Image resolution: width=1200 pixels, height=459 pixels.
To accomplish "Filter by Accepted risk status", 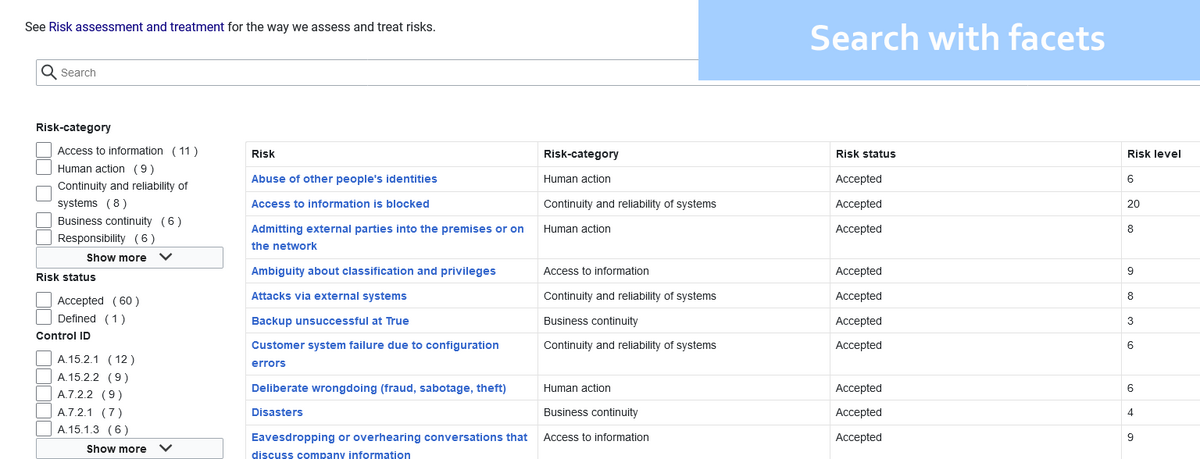I will [x=44, y=300].
